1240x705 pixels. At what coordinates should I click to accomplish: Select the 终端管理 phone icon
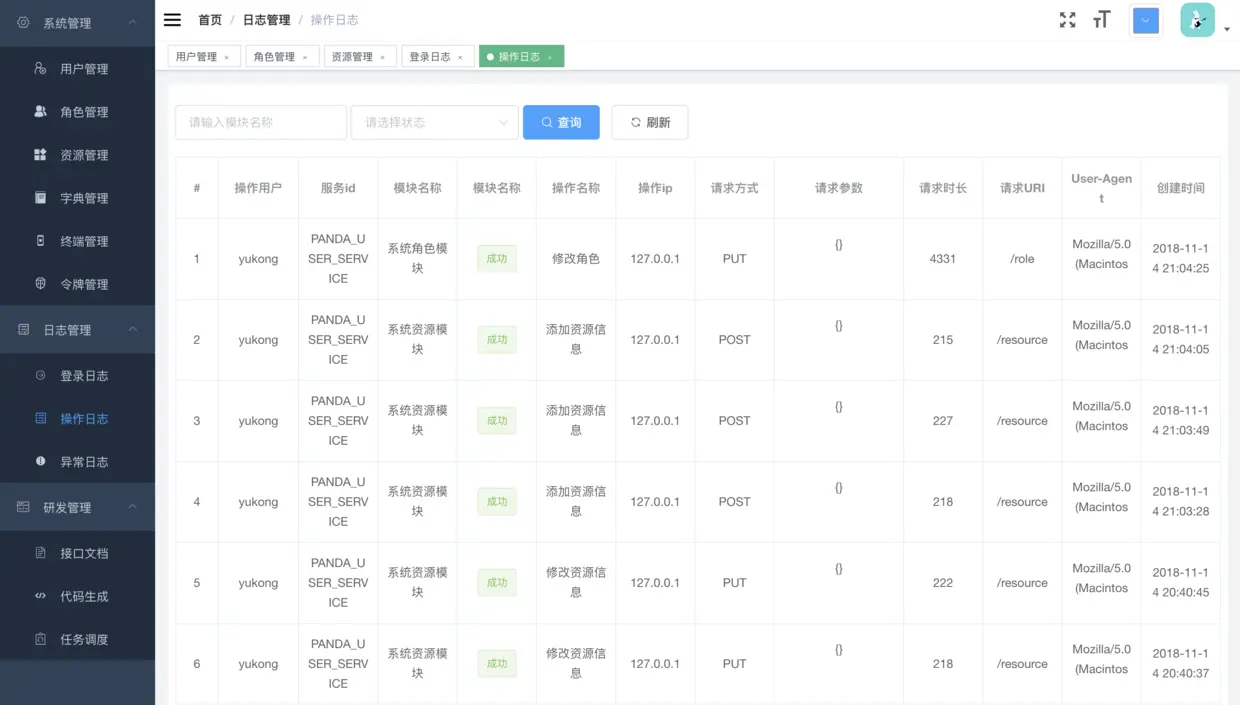click(x=40, y=241)
